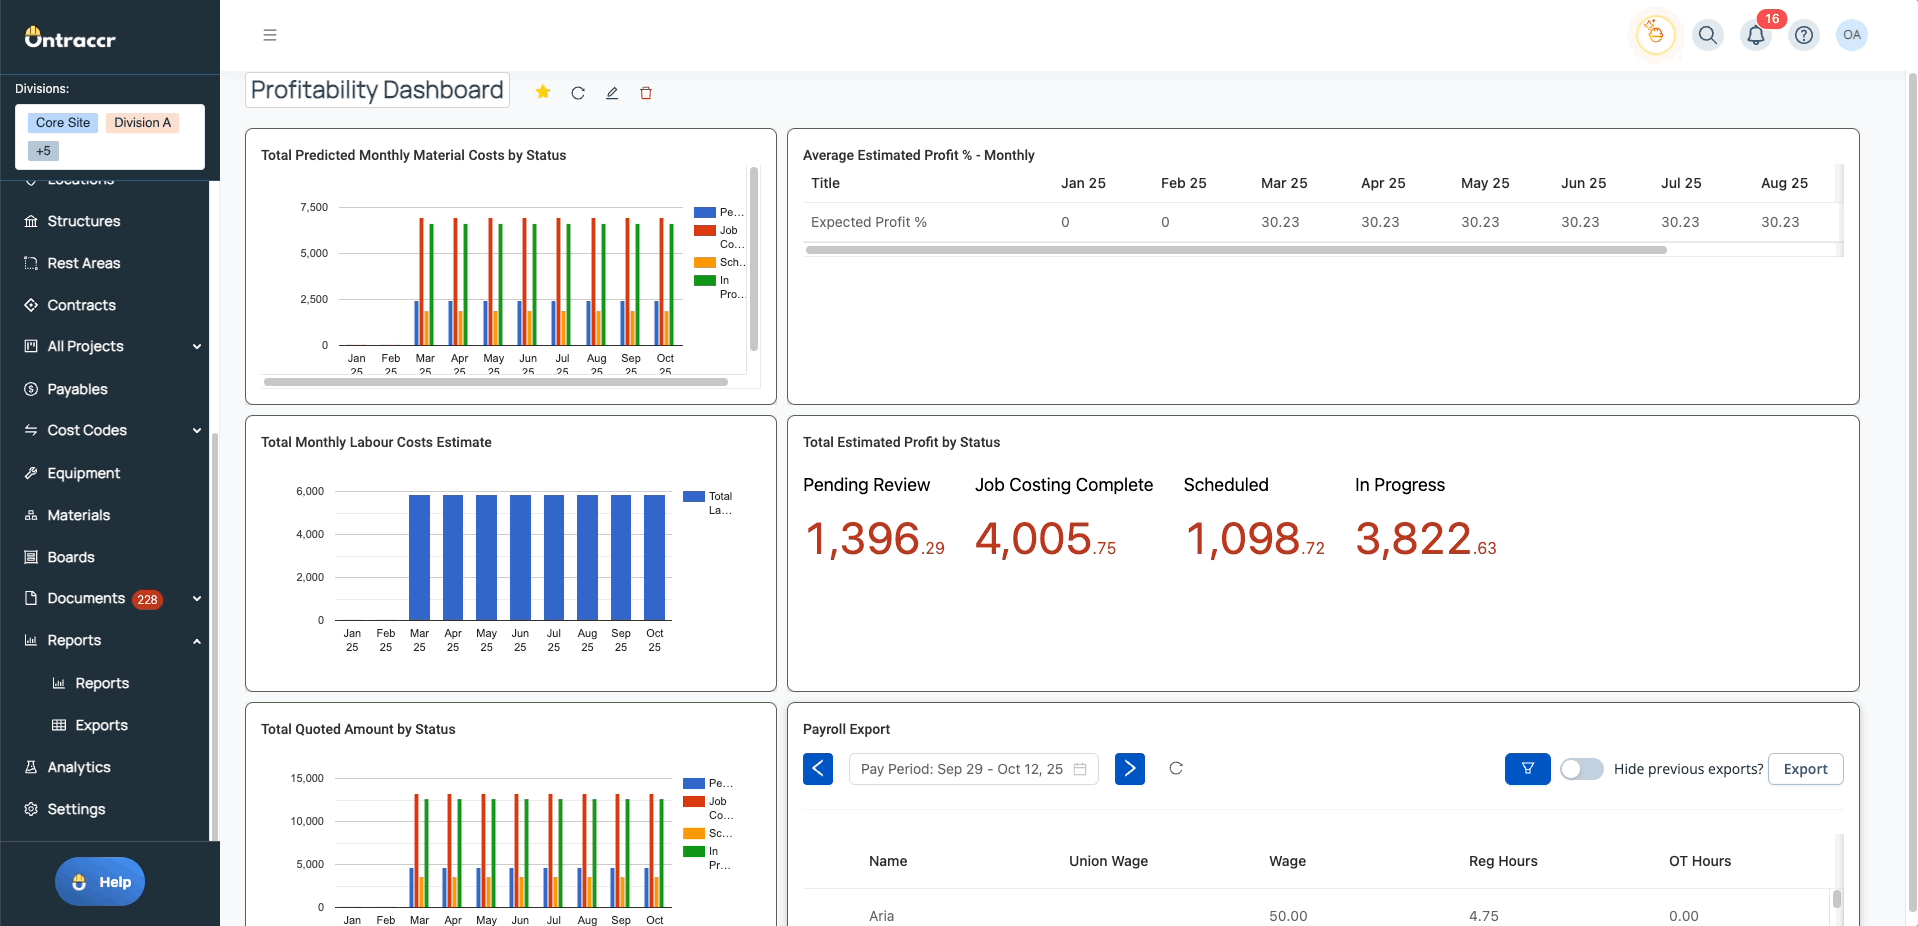
Task: Delete the dashboard using the trash icon
Action: click(646, 93)
